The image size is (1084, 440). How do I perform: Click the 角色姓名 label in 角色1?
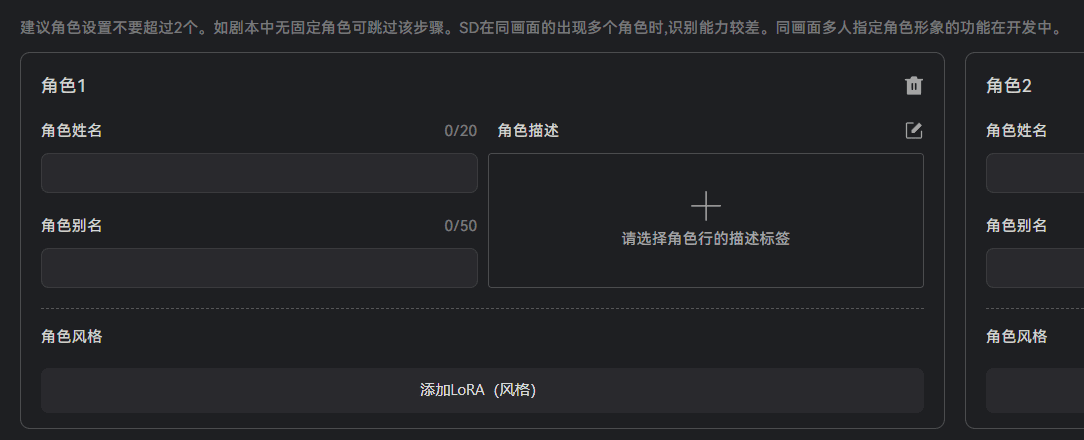tap(71, 130)
